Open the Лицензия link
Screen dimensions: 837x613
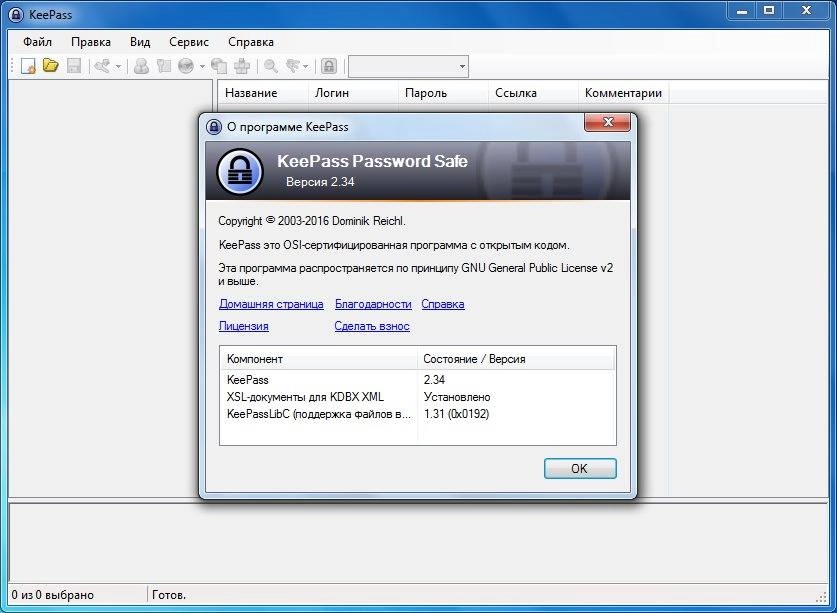click(x=243, y=326)
